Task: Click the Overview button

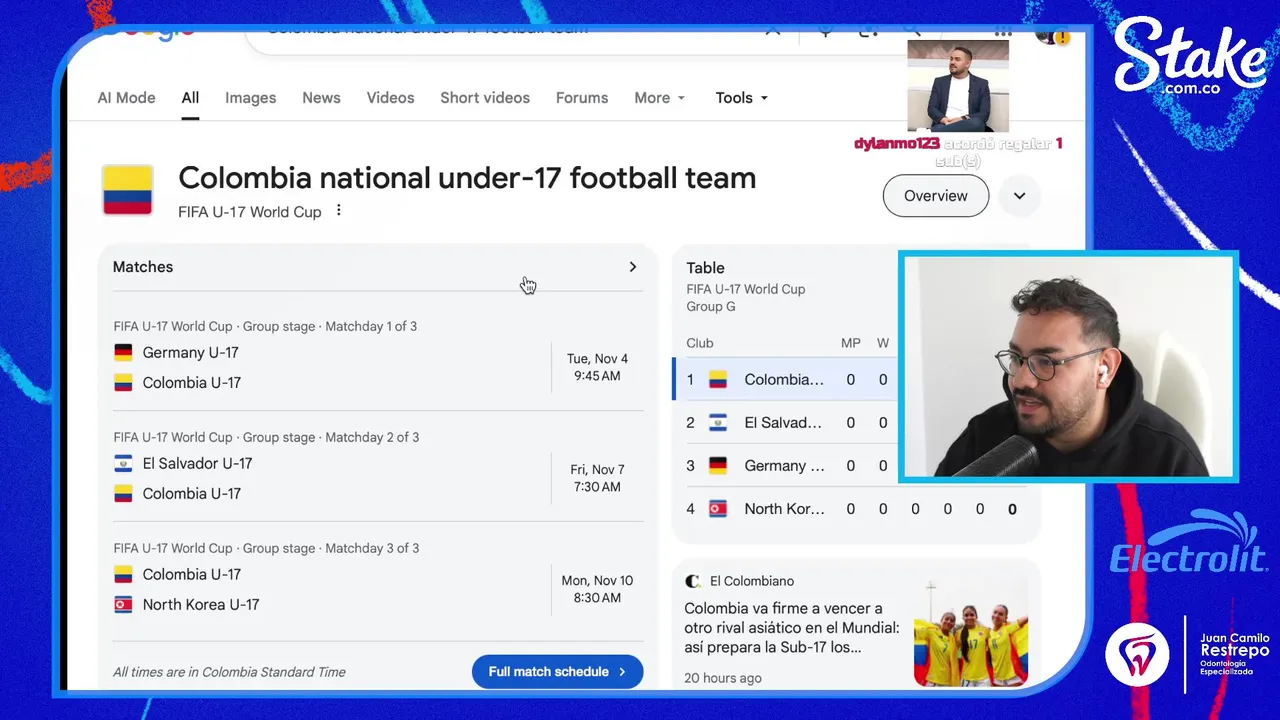Action: 936,196
